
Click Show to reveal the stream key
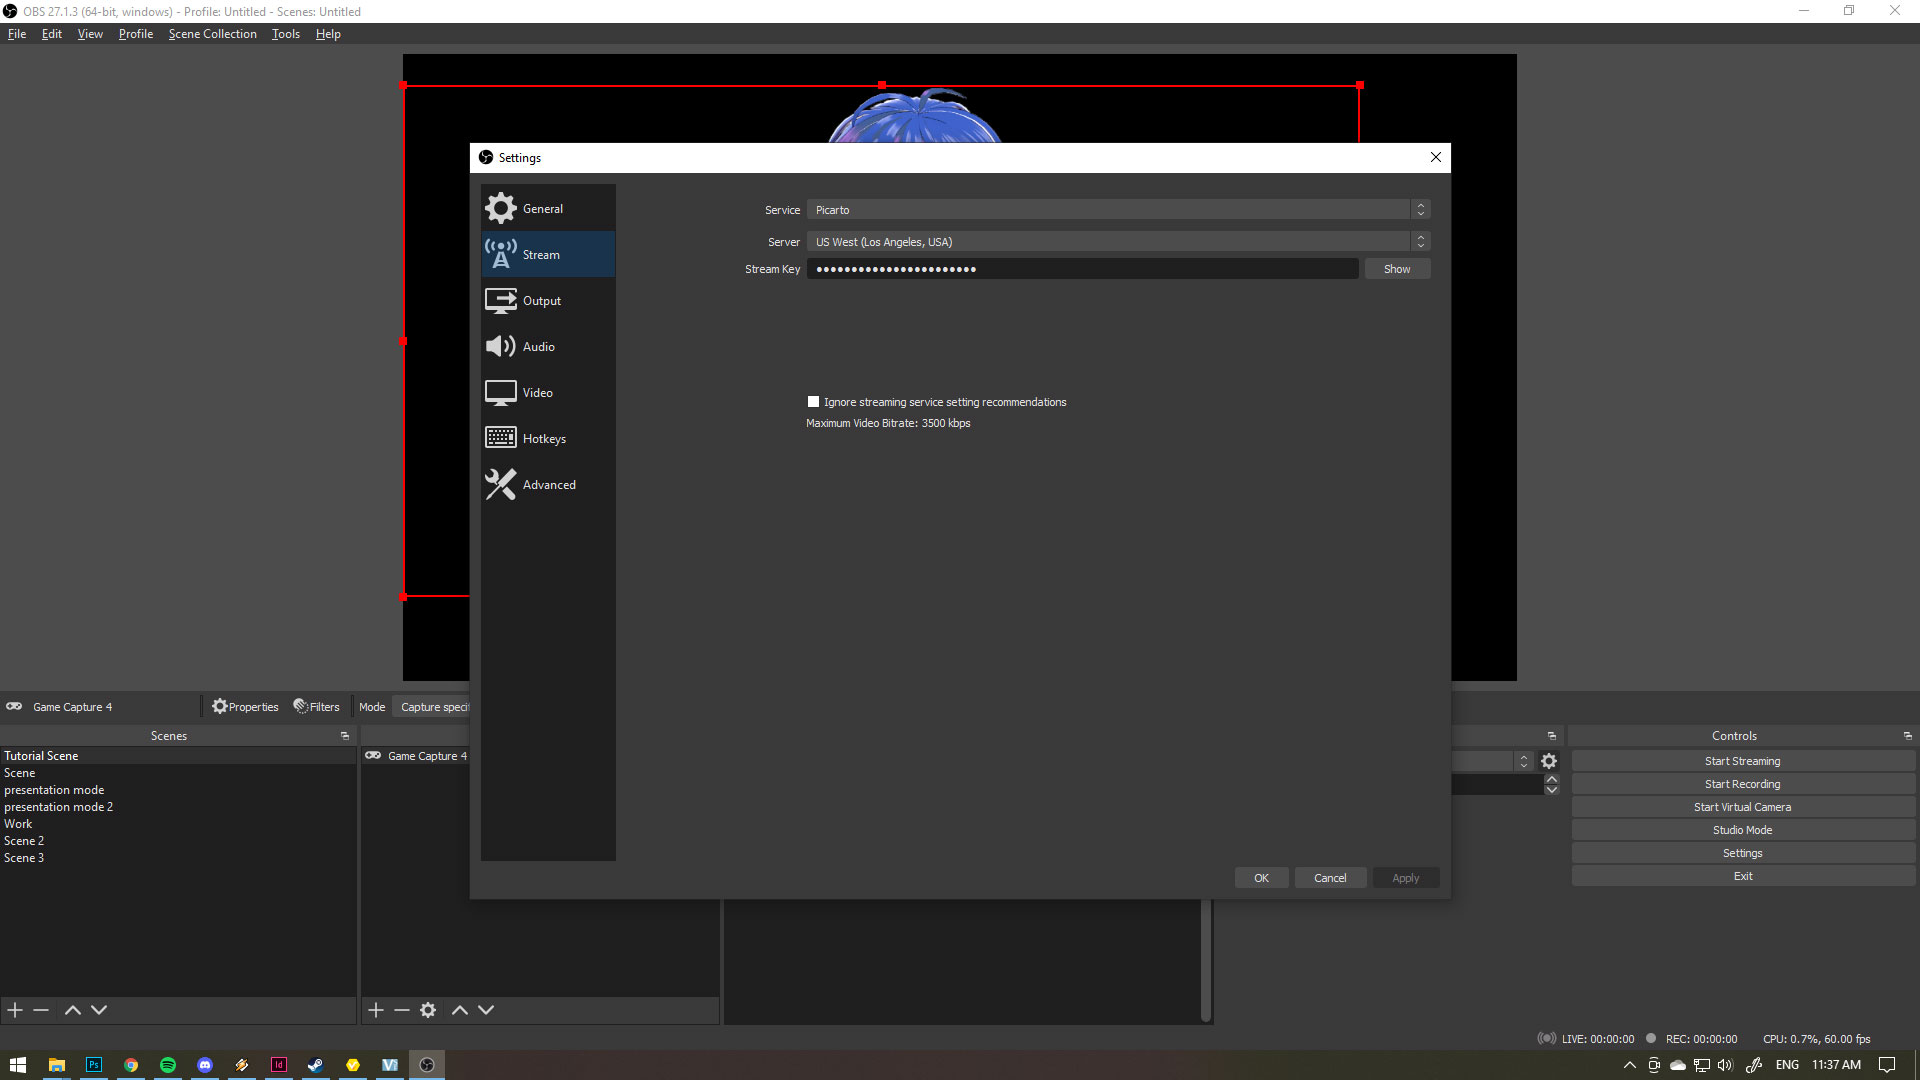[1397, 269]
